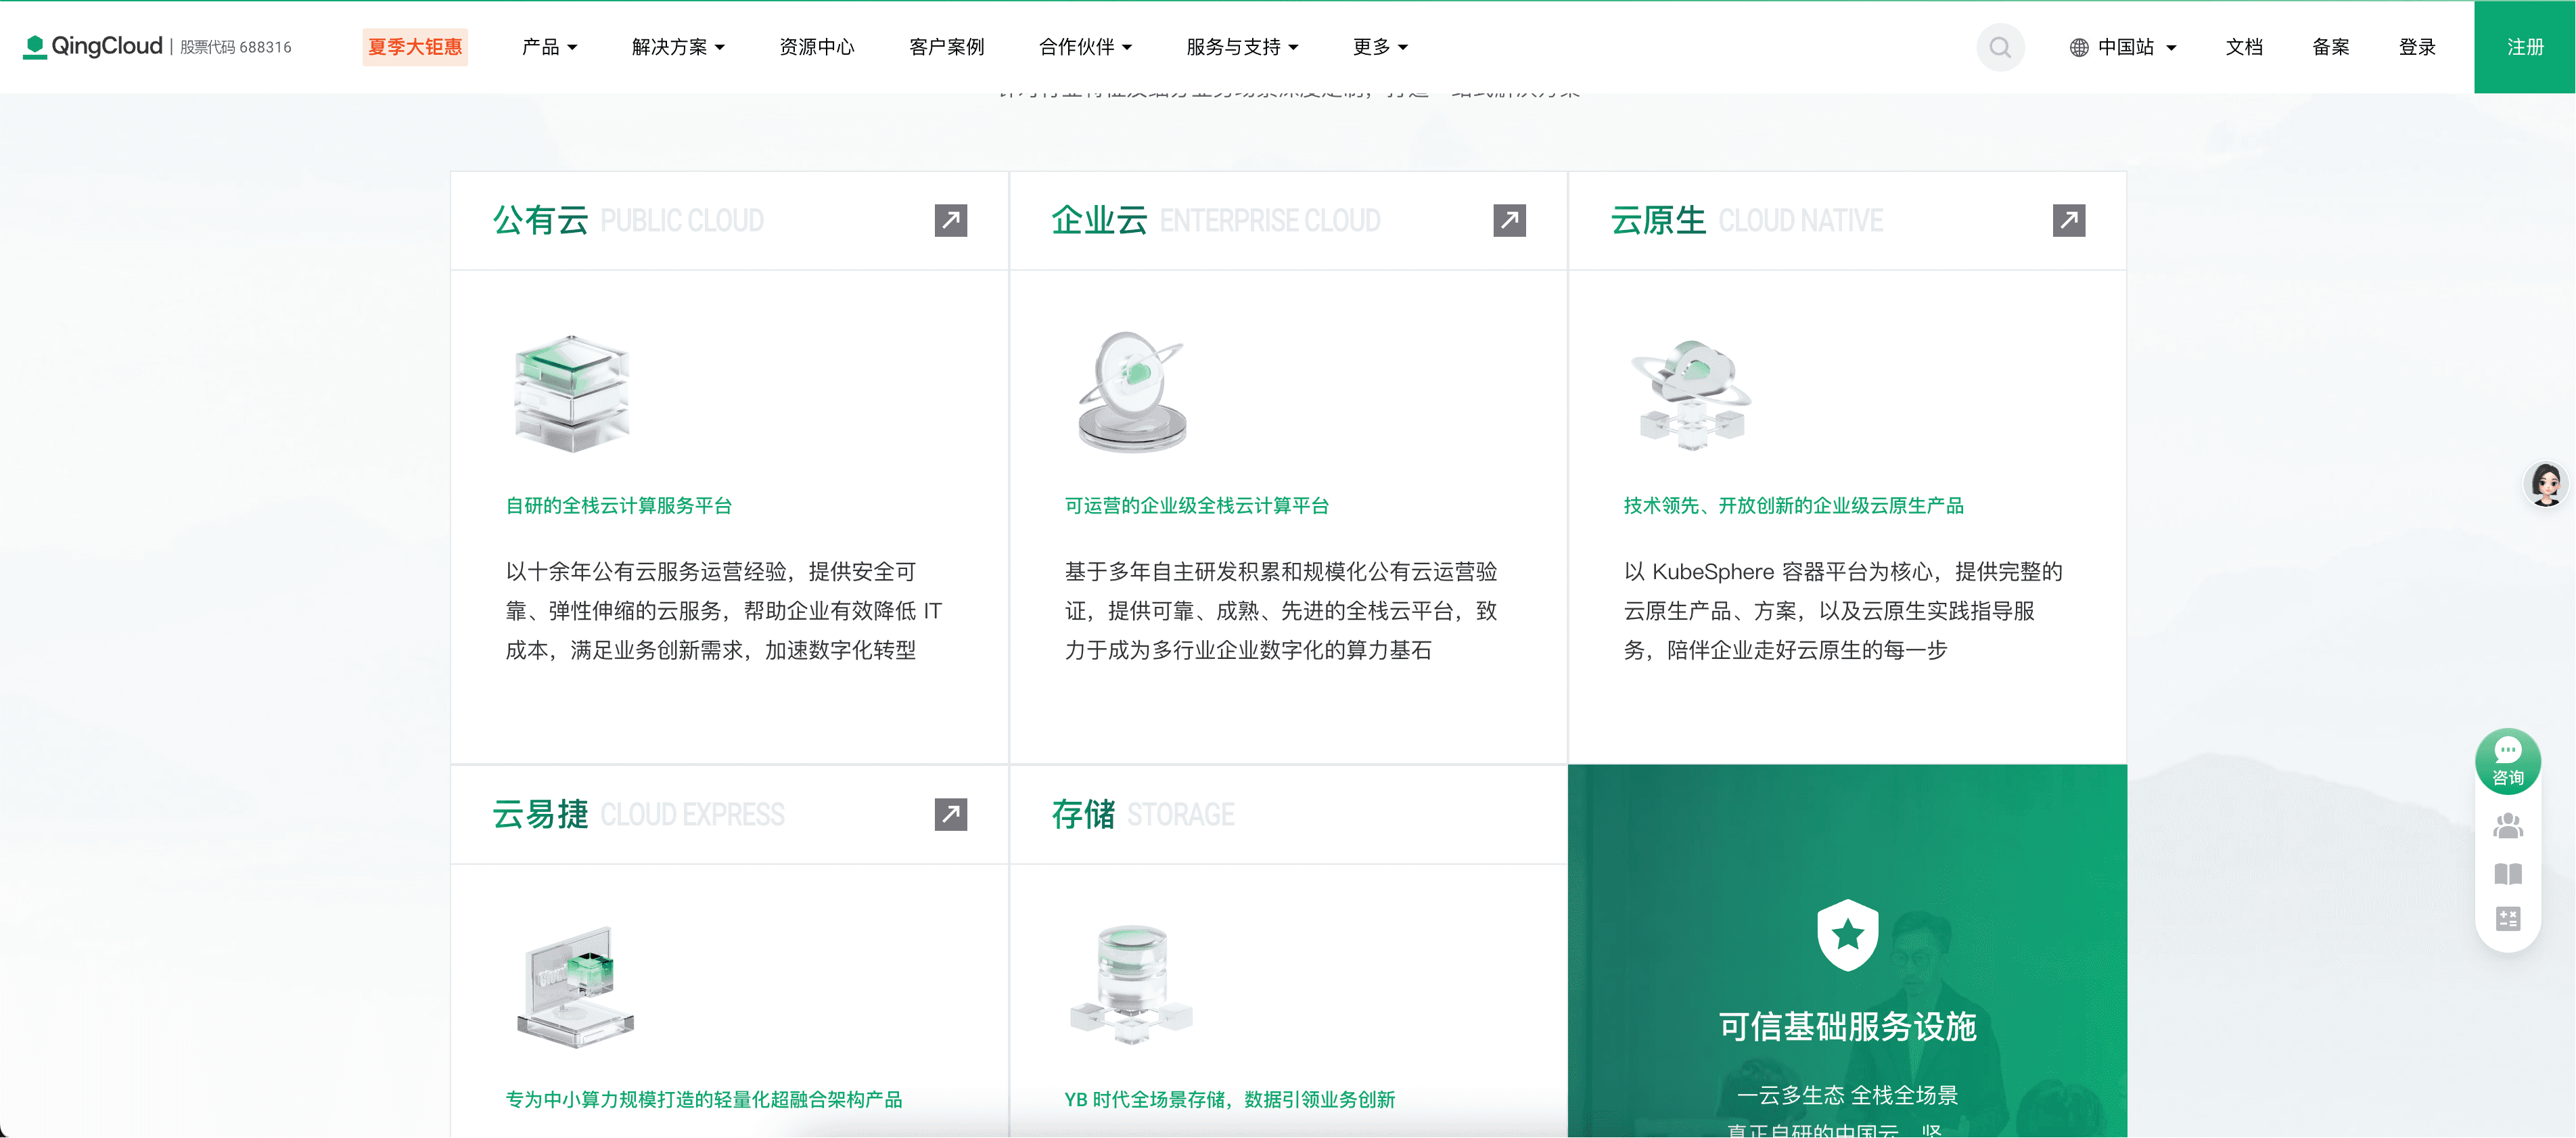Open 客户案例 menu item
Screen dimensions: 2576x1138
[x=946, y=47]
